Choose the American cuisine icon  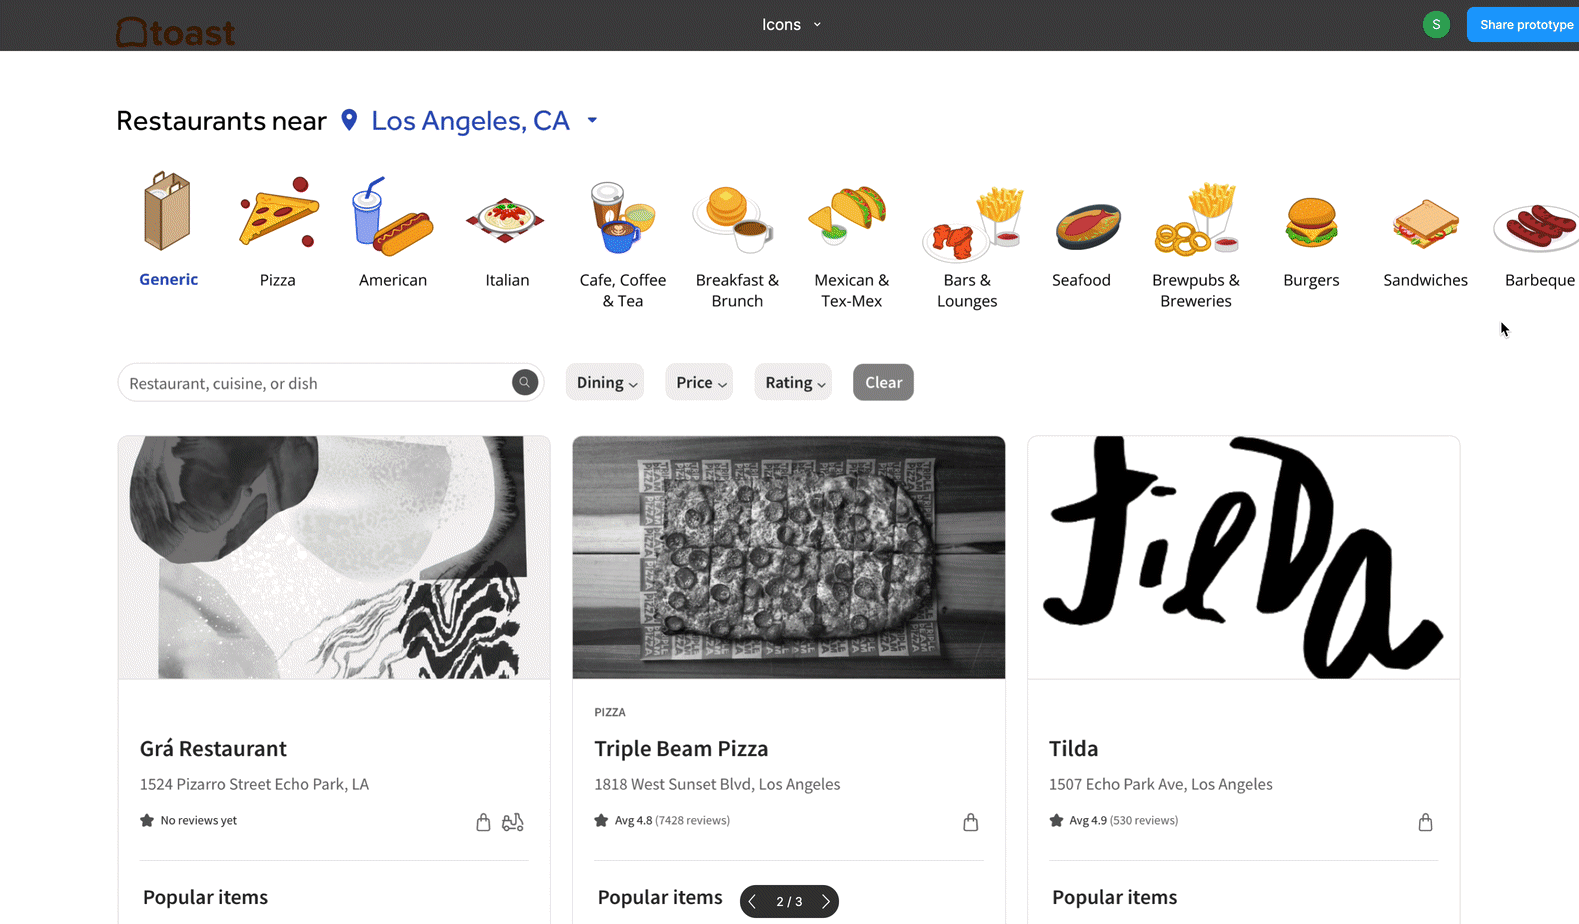(x=392, y=216)
